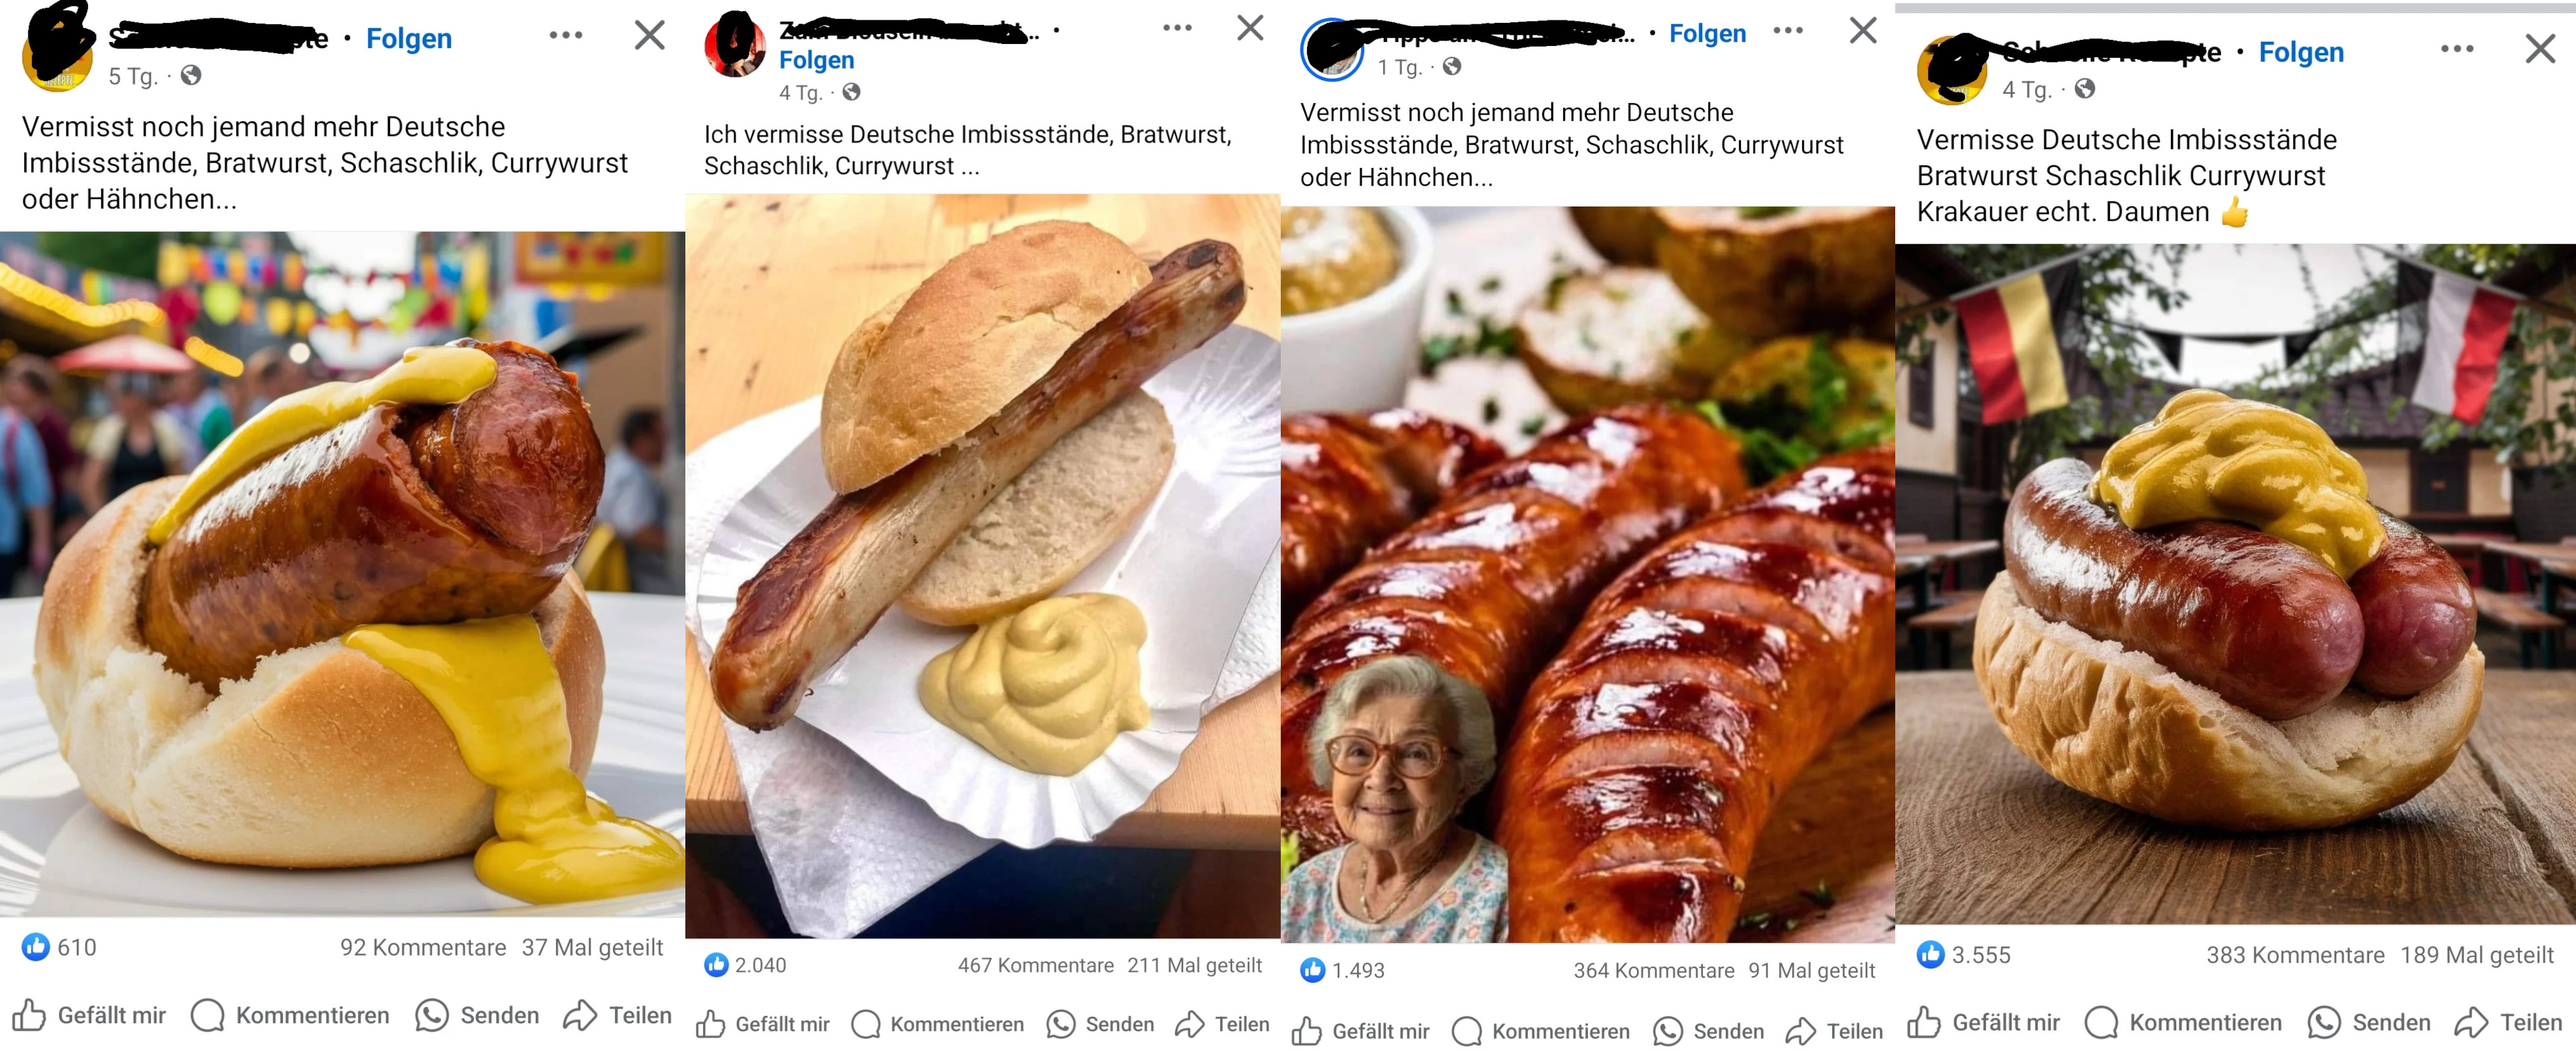
Task: Send the grandma sausage post via Senden
Action: tap(1708, 1031)
